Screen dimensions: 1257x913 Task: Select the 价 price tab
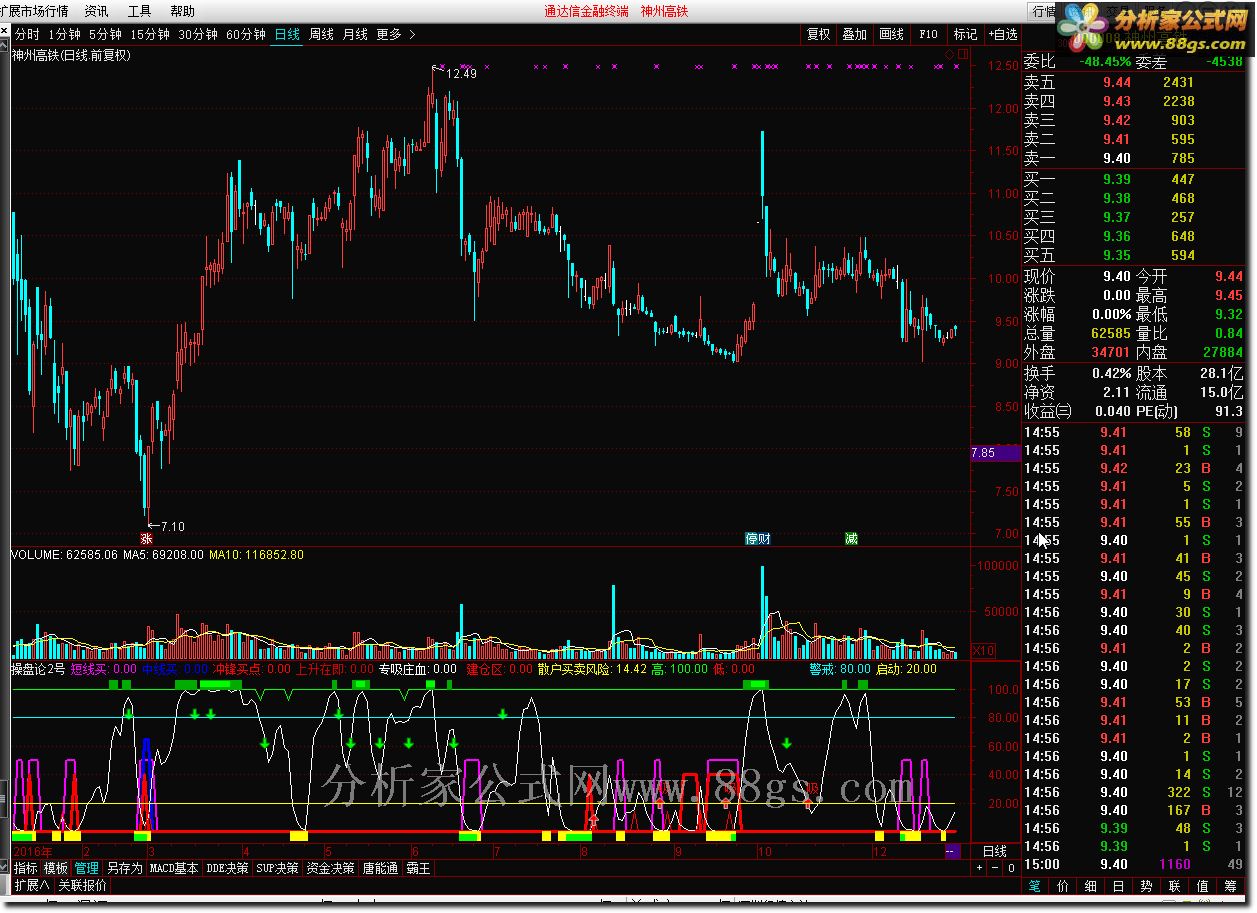(x=1063, y=886)
